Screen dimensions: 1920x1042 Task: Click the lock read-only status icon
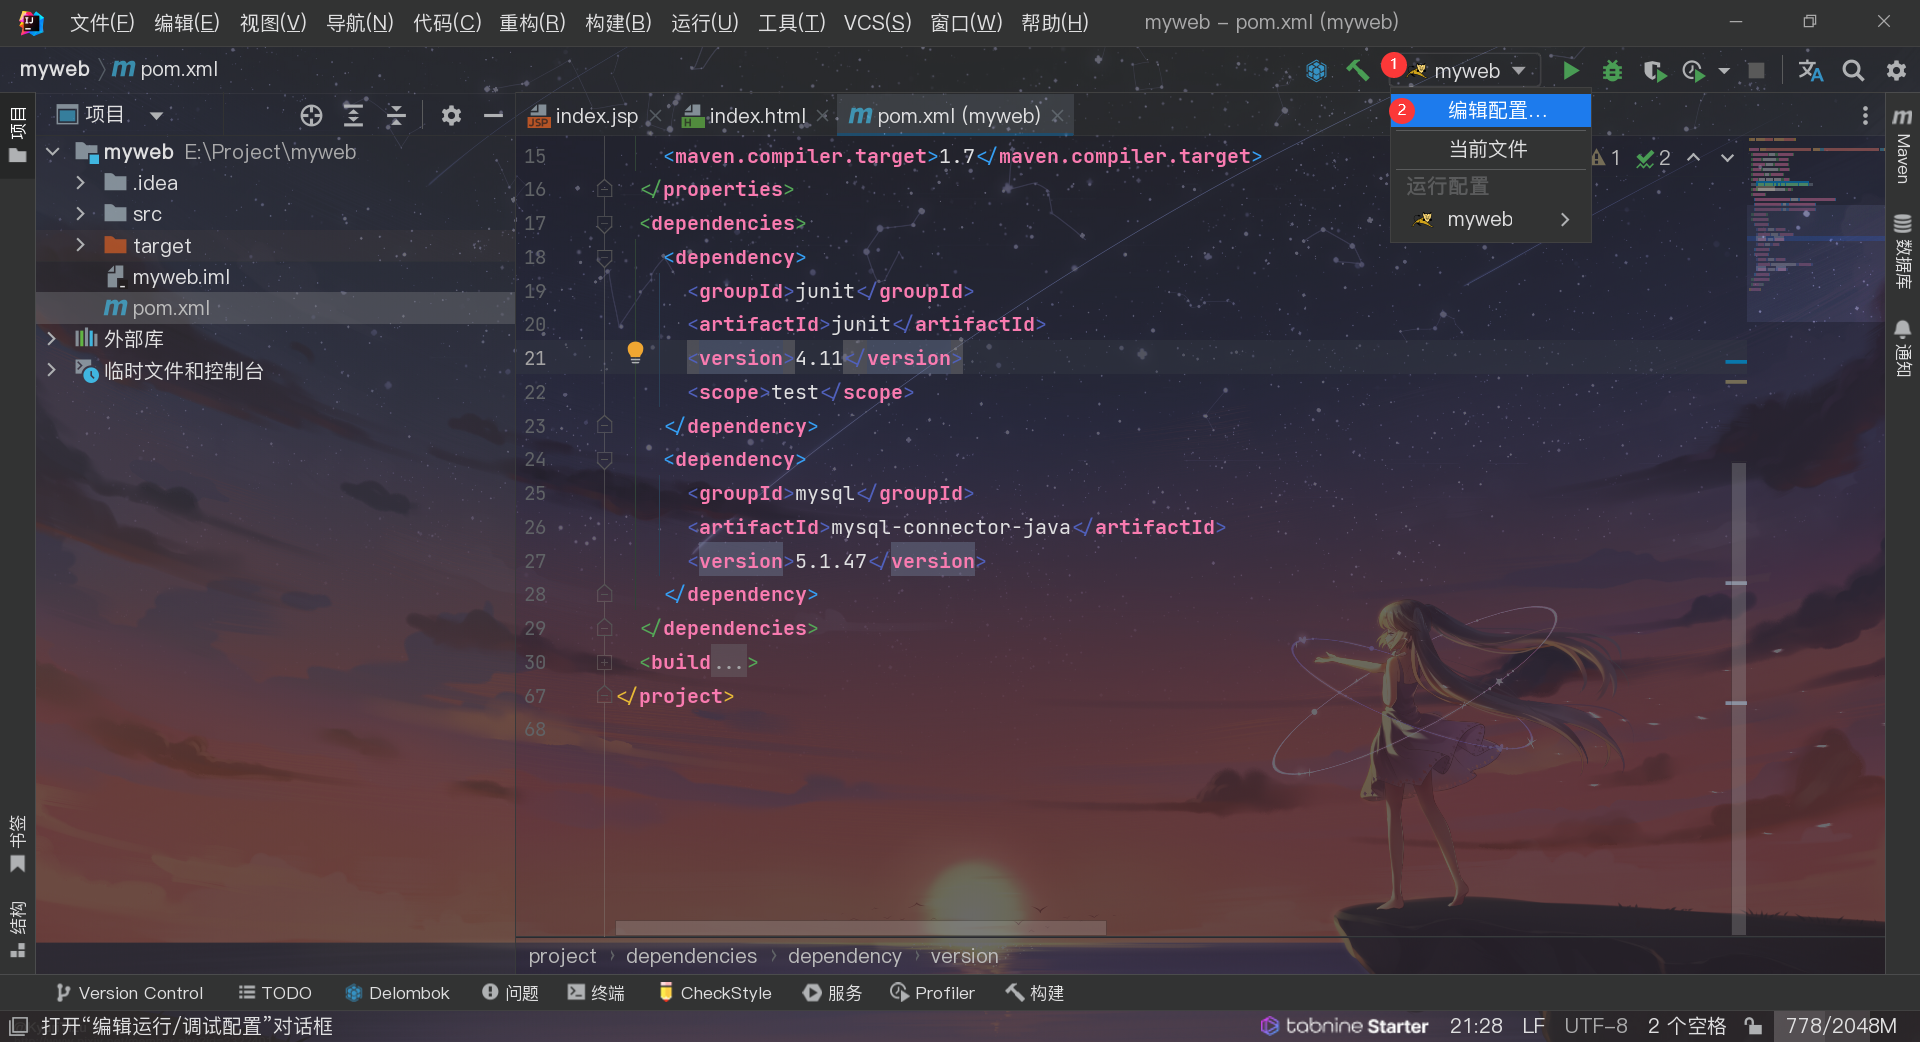point(1753,1026)
